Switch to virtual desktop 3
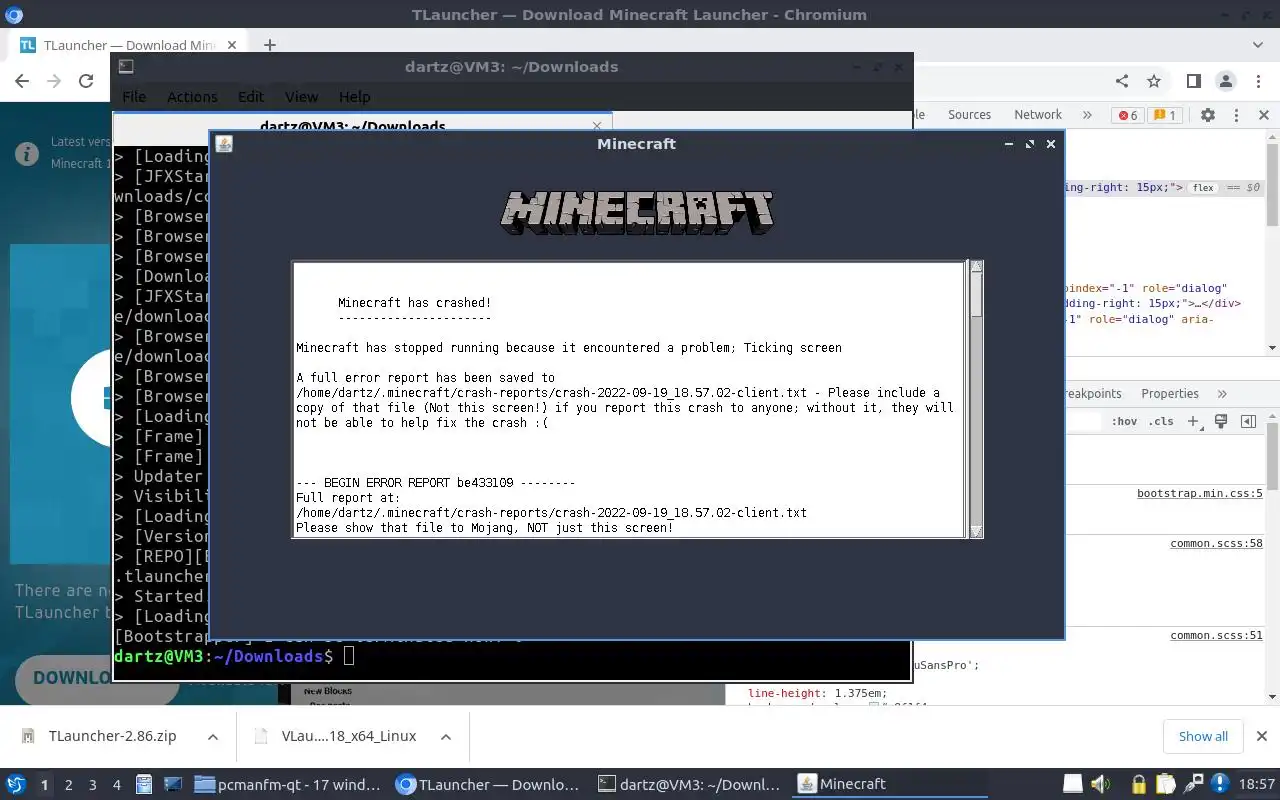 [x=93, y=785]
